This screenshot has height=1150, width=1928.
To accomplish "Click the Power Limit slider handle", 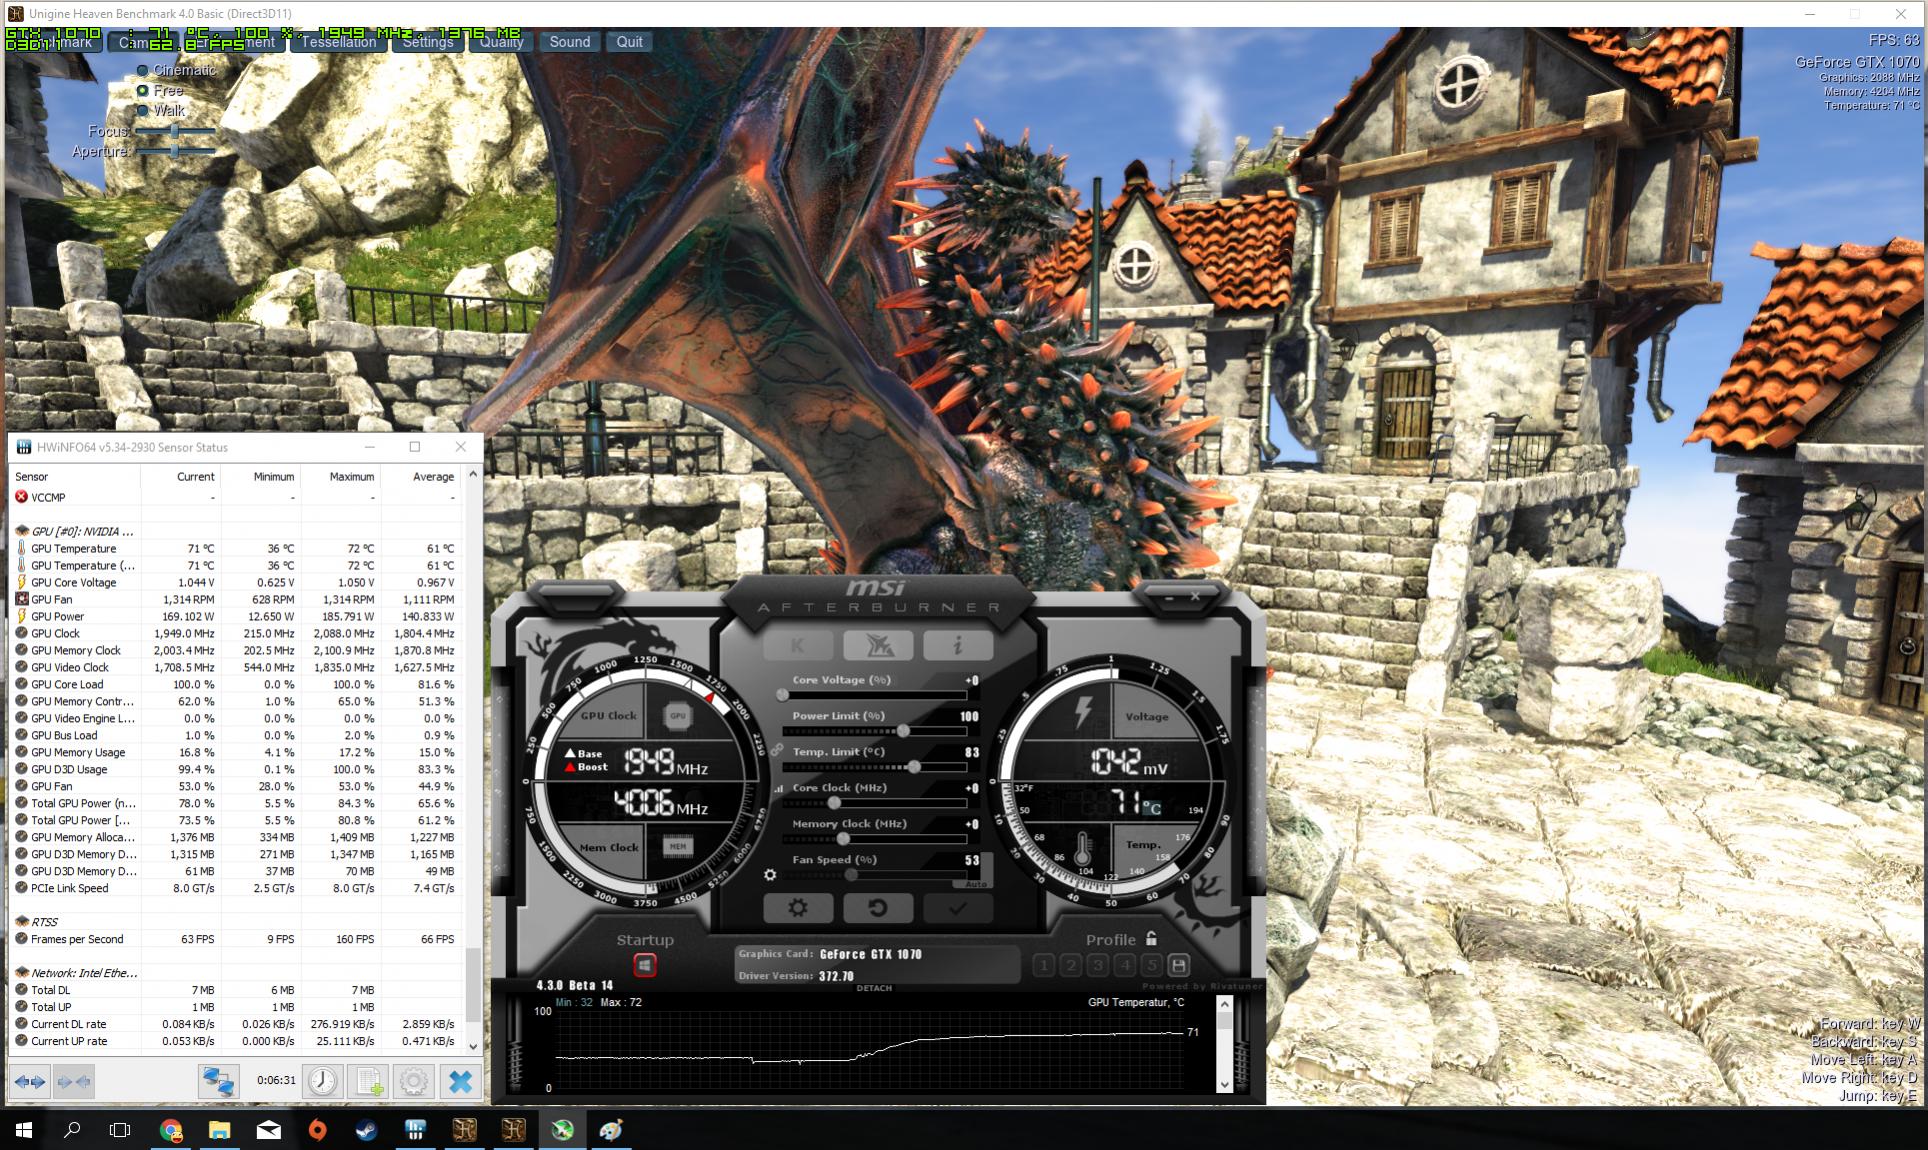I will 903,731.
